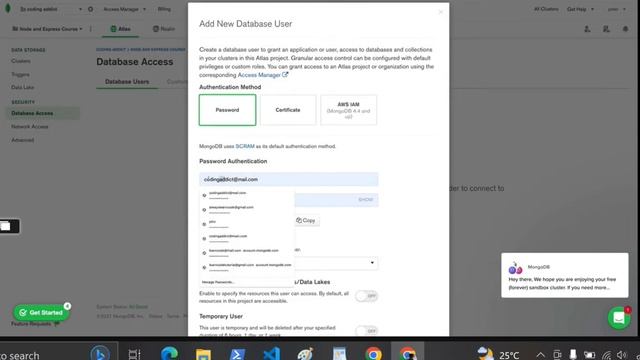This screenshot has width=640, height=360.
Task: Open Visual Studio Code from taskbar
Action: [x=271, y=354]
